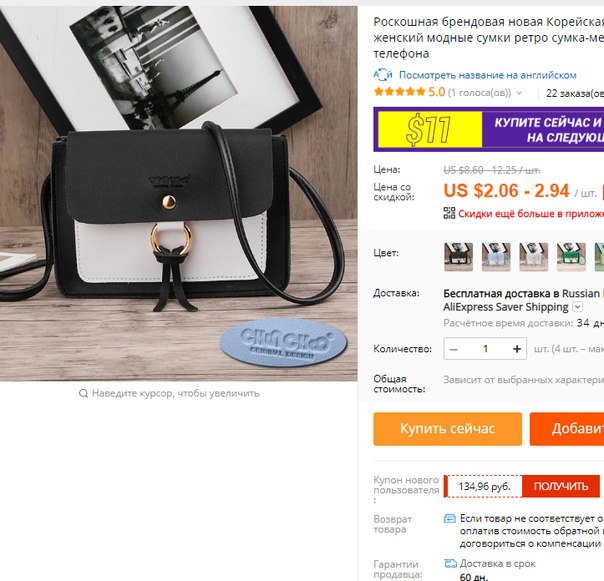Click the five-star rating icons

[x=399, y=92]
